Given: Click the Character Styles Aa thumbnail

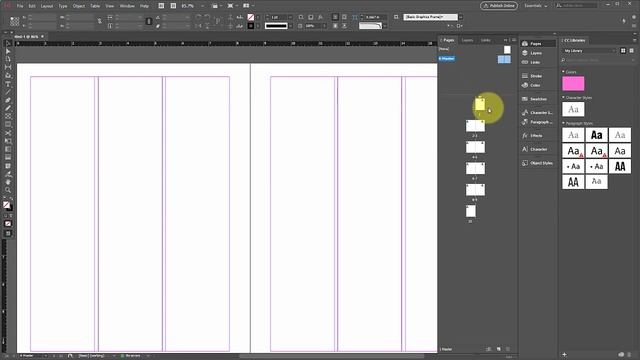Looking at the screenshot, I should [x=573, y=109].
